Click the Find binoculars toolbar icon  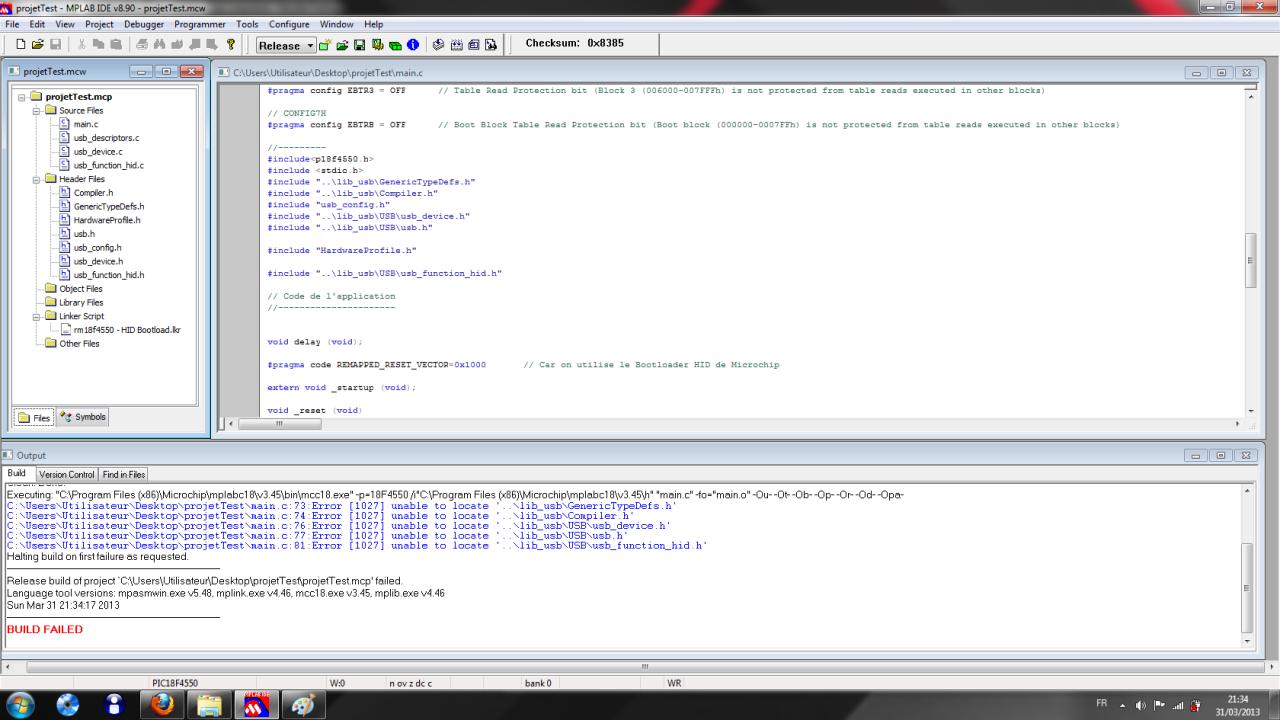click(x=158, y=45)
